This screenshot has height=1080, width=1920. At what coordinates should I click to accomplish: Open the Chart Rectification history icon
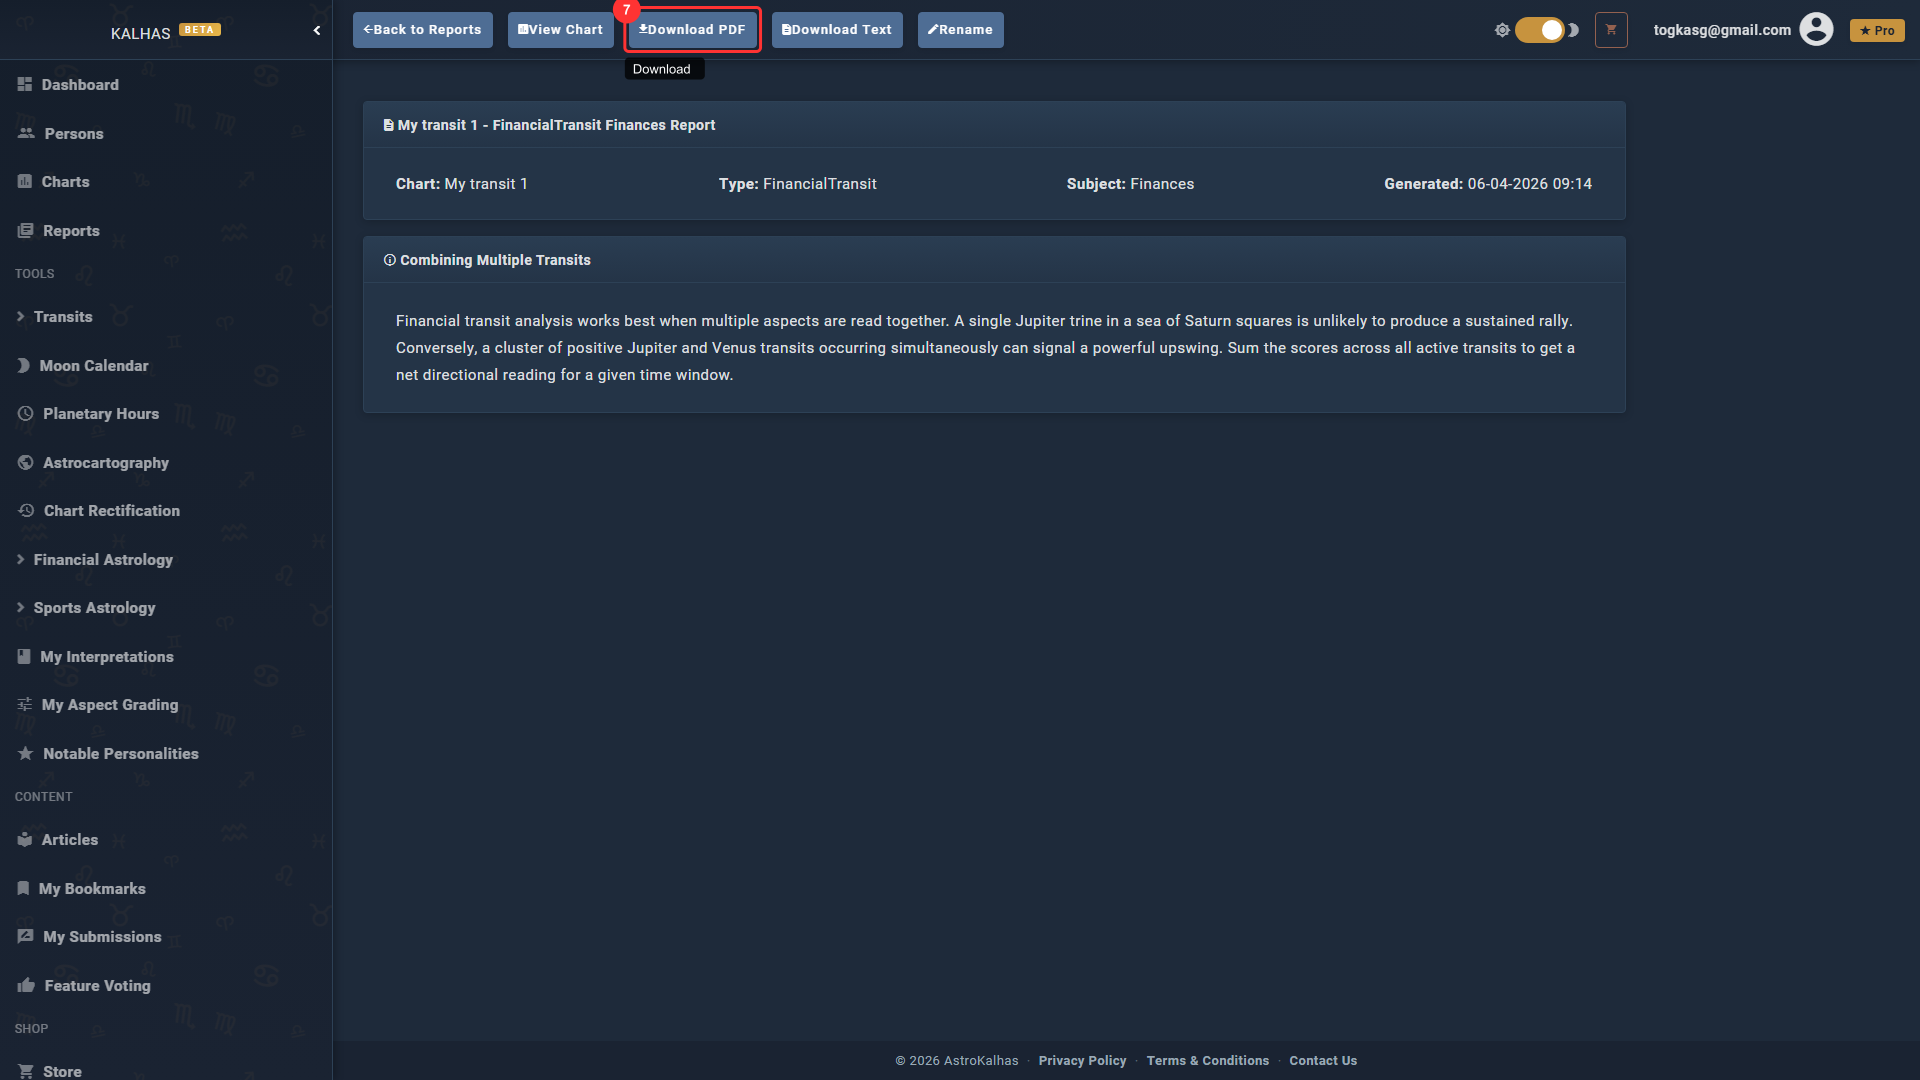pyautogui.click(x=26, y=511)
